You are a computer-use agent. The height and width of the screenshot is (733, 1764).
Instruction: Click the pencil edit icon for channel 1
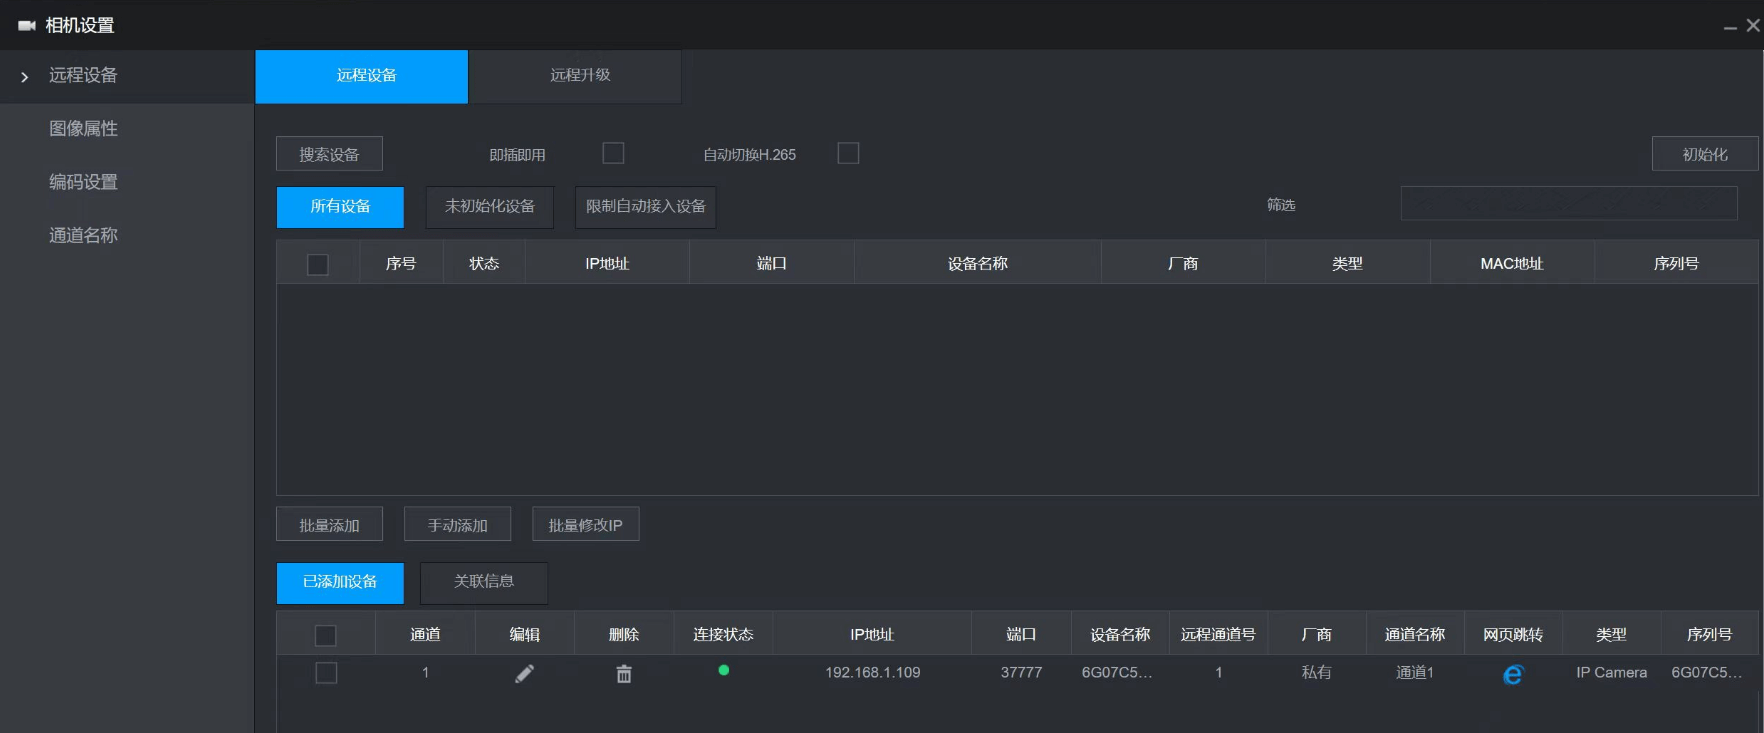click(x=524, y=674)
